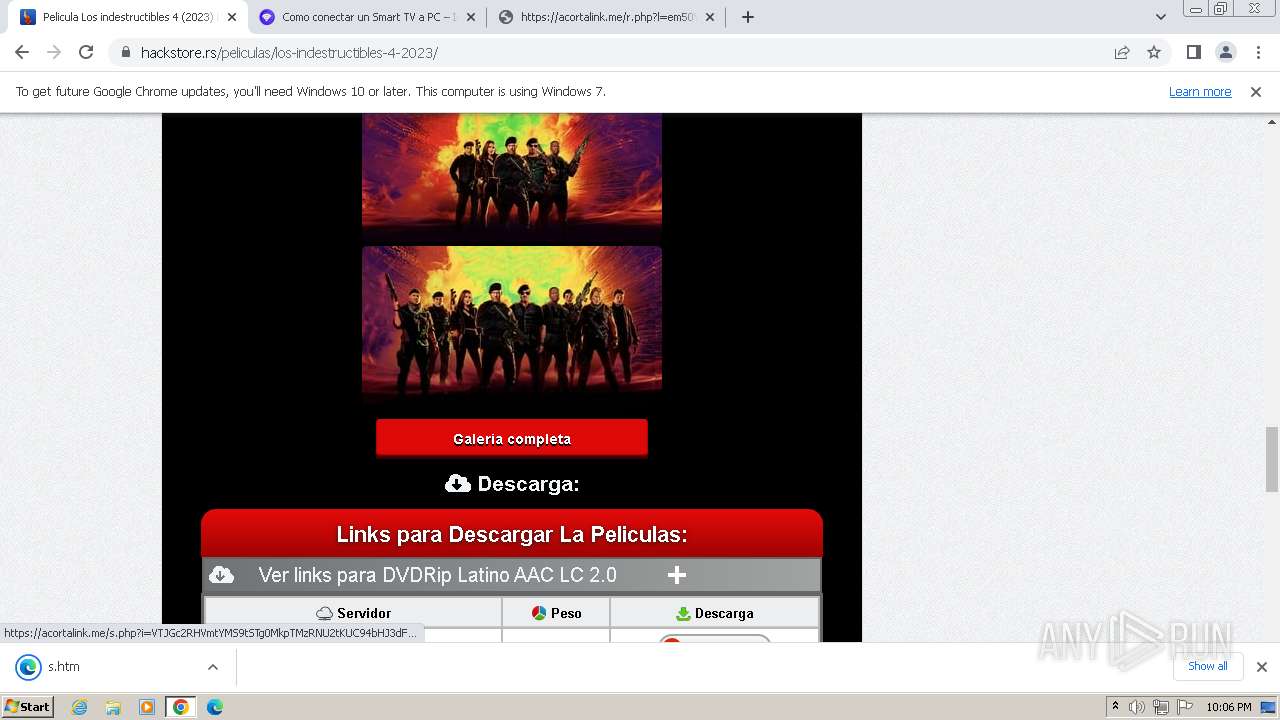Open a new tab with plus button
Viewport: 1280px width, 720px height.
coord(748,17)
